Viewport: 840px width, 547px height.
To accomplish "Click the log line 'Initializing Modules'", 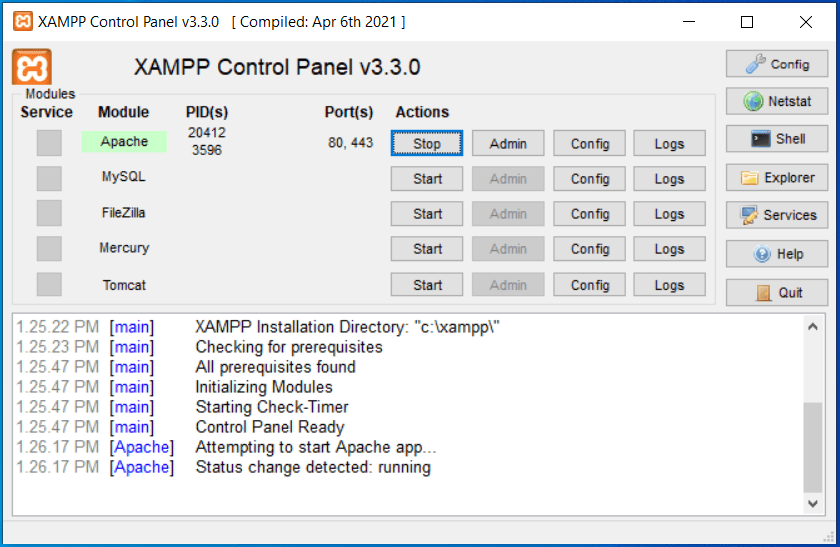I will [x=264, y=387].
